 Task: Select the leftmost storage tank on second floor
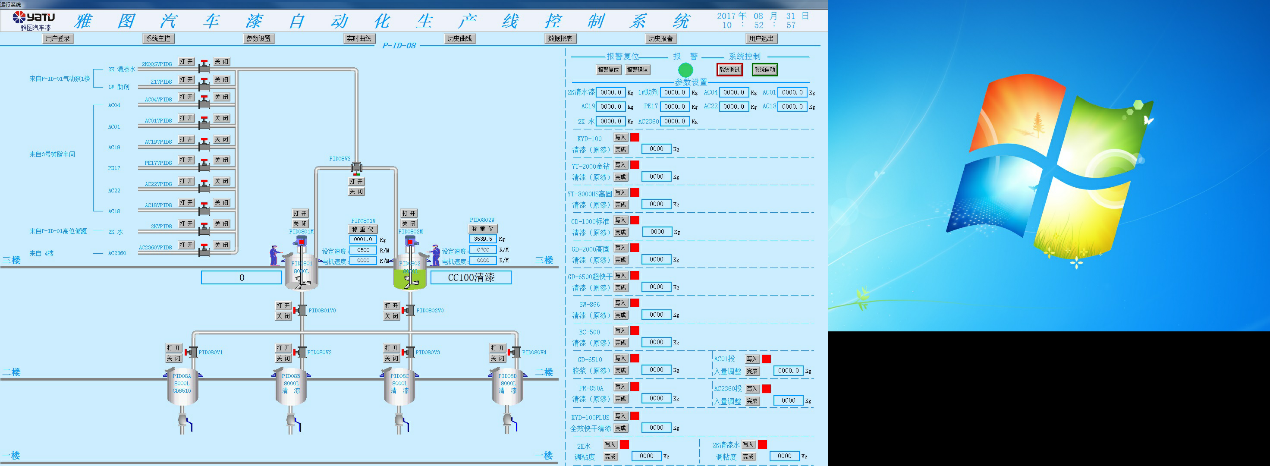pos(181,386)
